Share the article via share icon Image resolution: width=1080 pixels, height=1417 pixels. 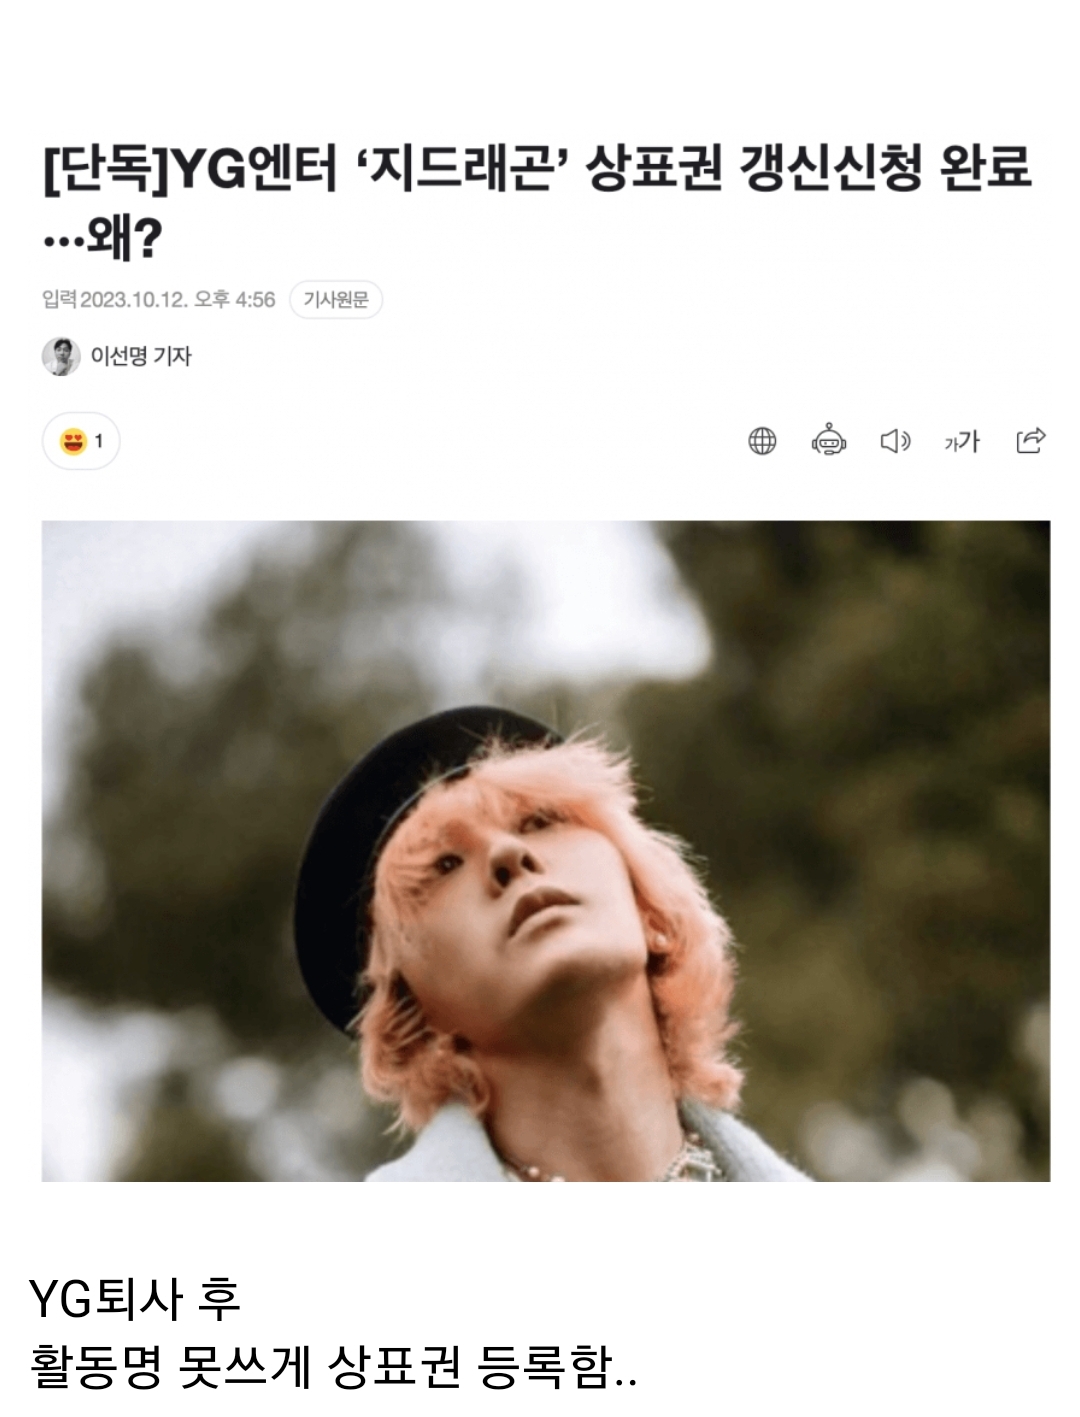(1030, 441)
